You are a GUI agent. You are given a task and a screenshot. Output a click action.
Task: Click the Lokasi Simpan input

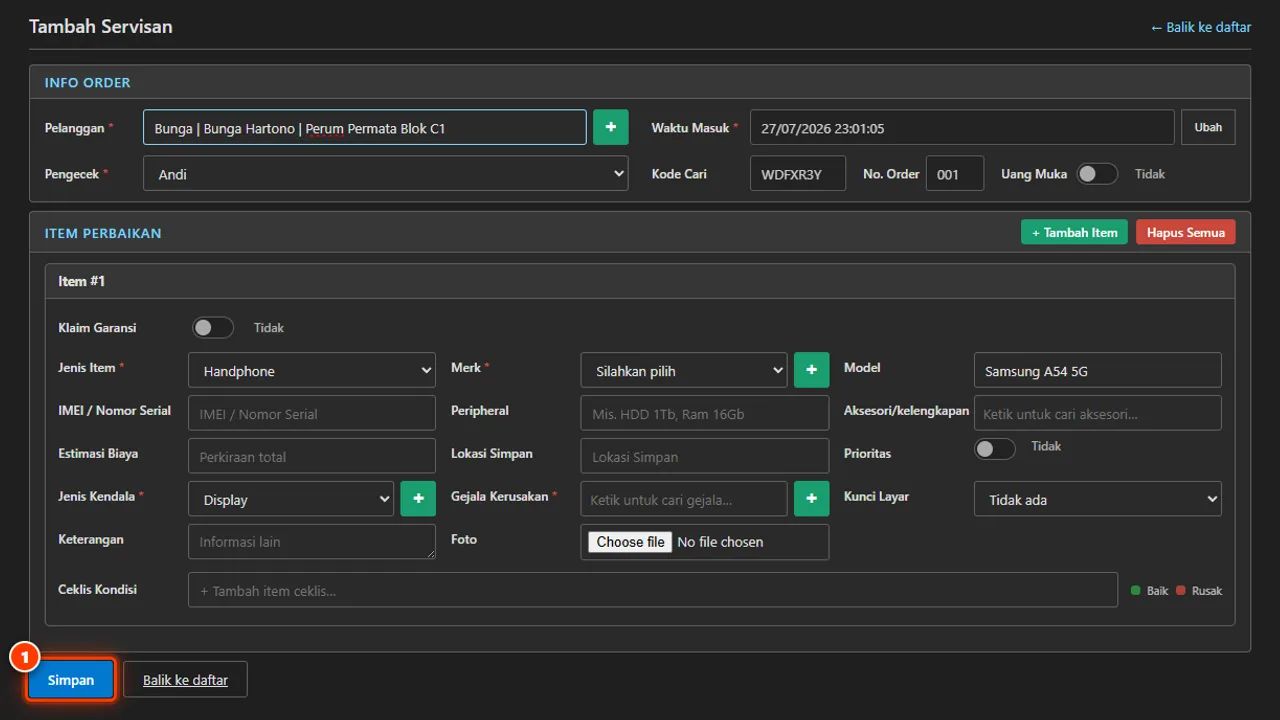705,456
